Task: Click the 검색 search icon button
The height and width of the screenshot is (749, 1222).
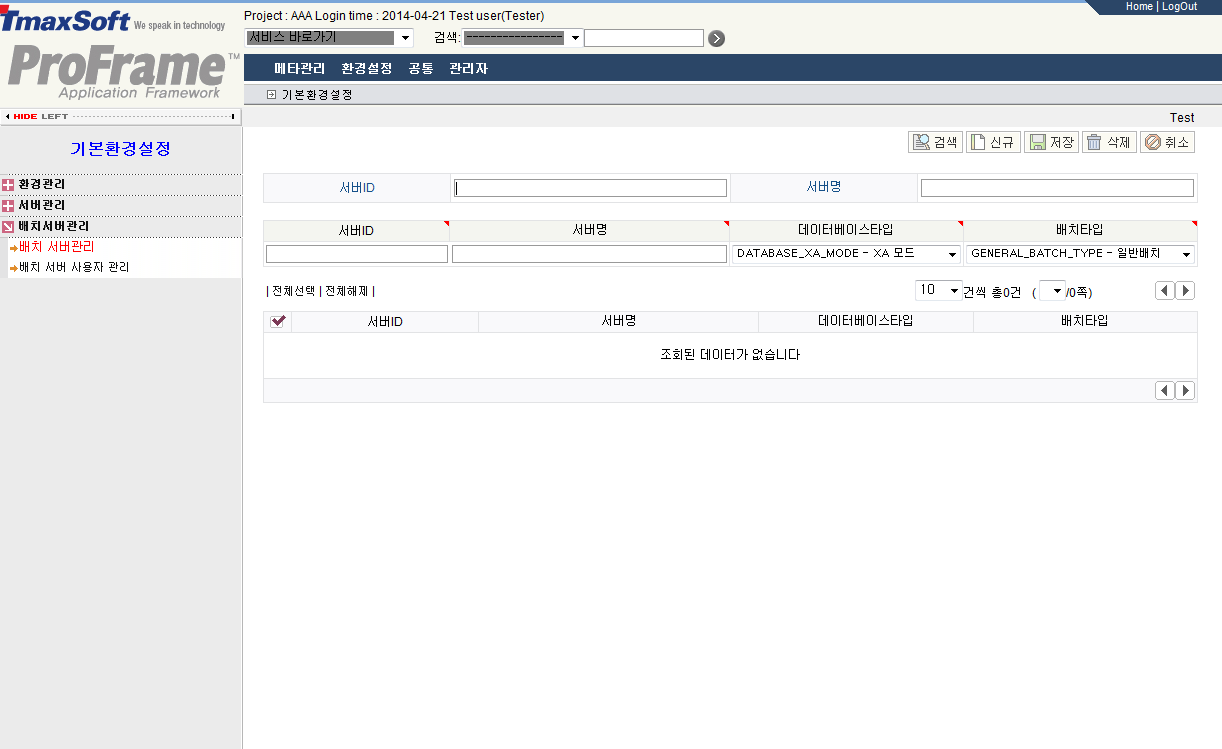Action: [933, 141]
